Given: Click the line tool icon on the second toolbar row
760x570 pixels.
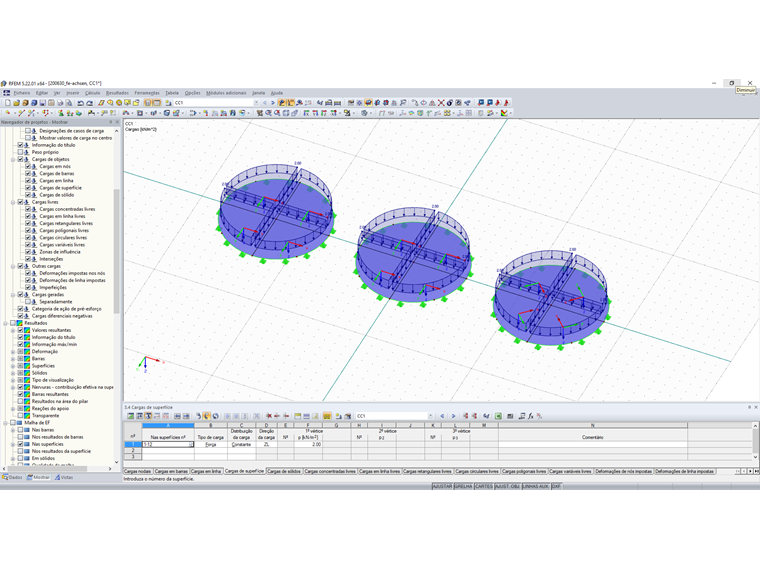Looking at the screenshot, I should point(21,113).
